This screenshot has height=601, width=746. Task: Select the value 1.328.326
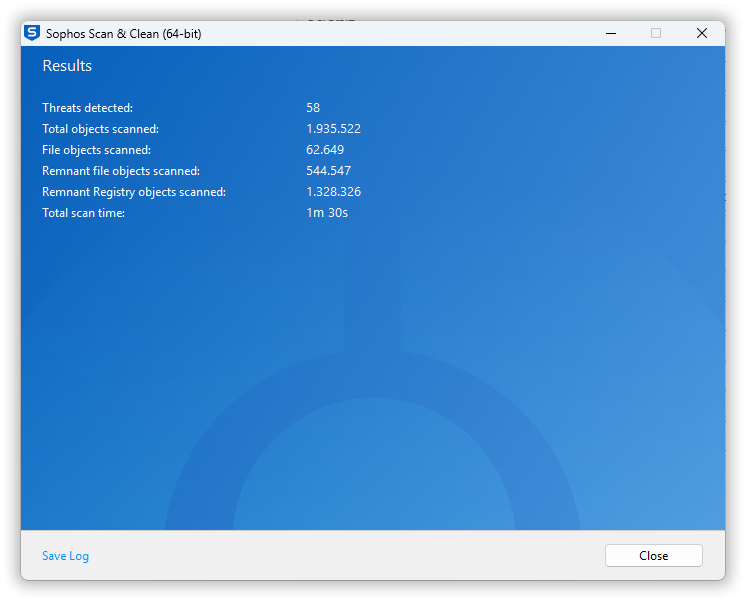pyautogui.click(x=334, y=192)
